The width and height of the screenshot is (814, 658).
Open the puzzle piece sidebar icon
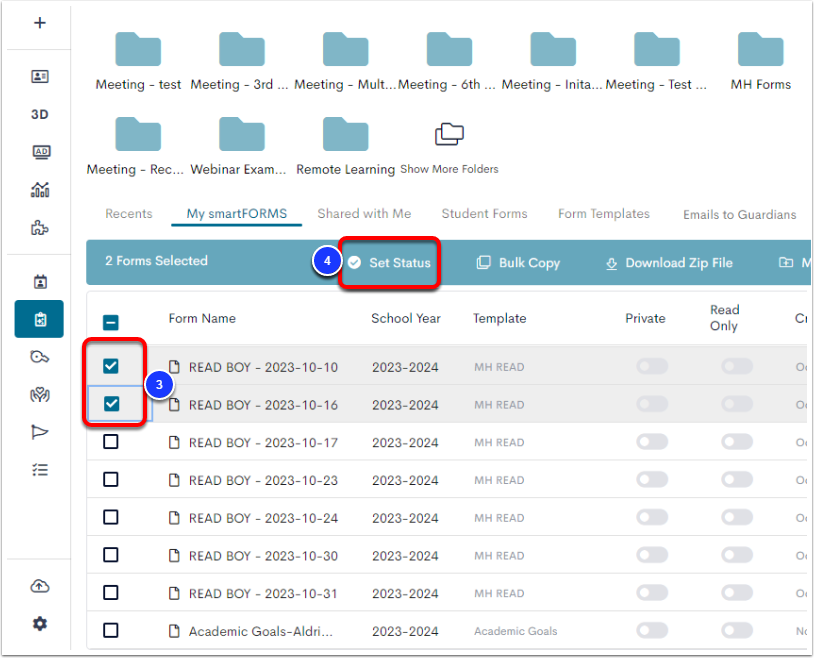(x=40, y=228)
